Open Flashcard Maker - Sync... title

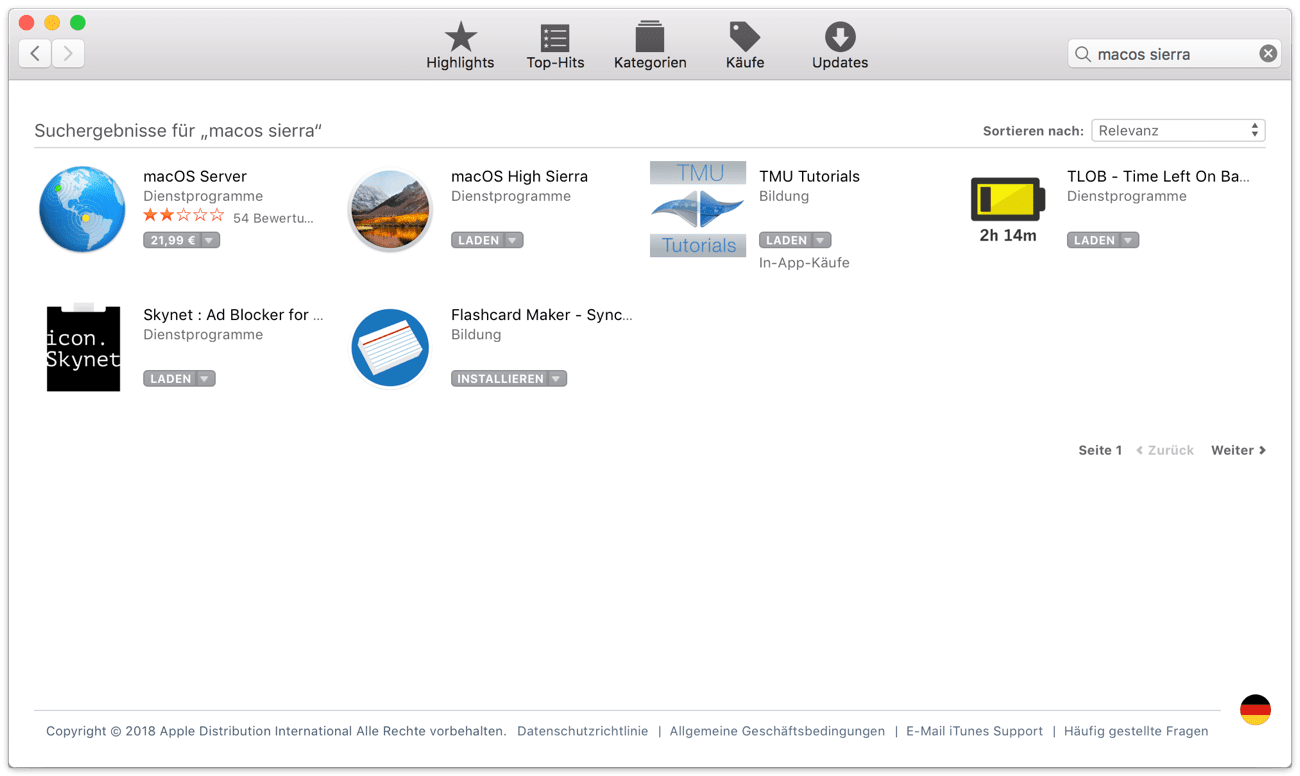click(x=541, y=315)
